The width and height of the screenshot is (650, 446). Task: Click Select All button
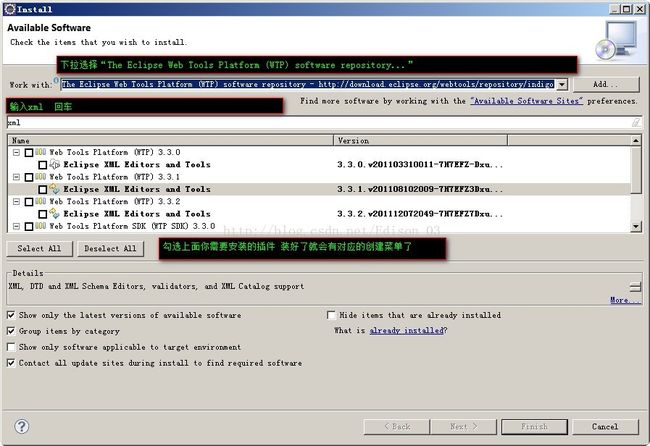(39, 249)
